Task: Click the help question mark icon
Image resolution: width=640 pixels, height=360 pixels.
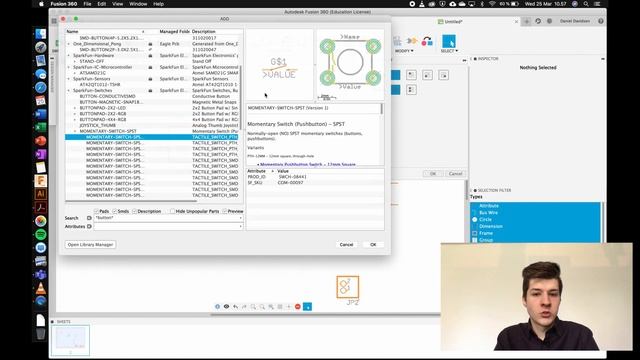Action: coord(600,21)
